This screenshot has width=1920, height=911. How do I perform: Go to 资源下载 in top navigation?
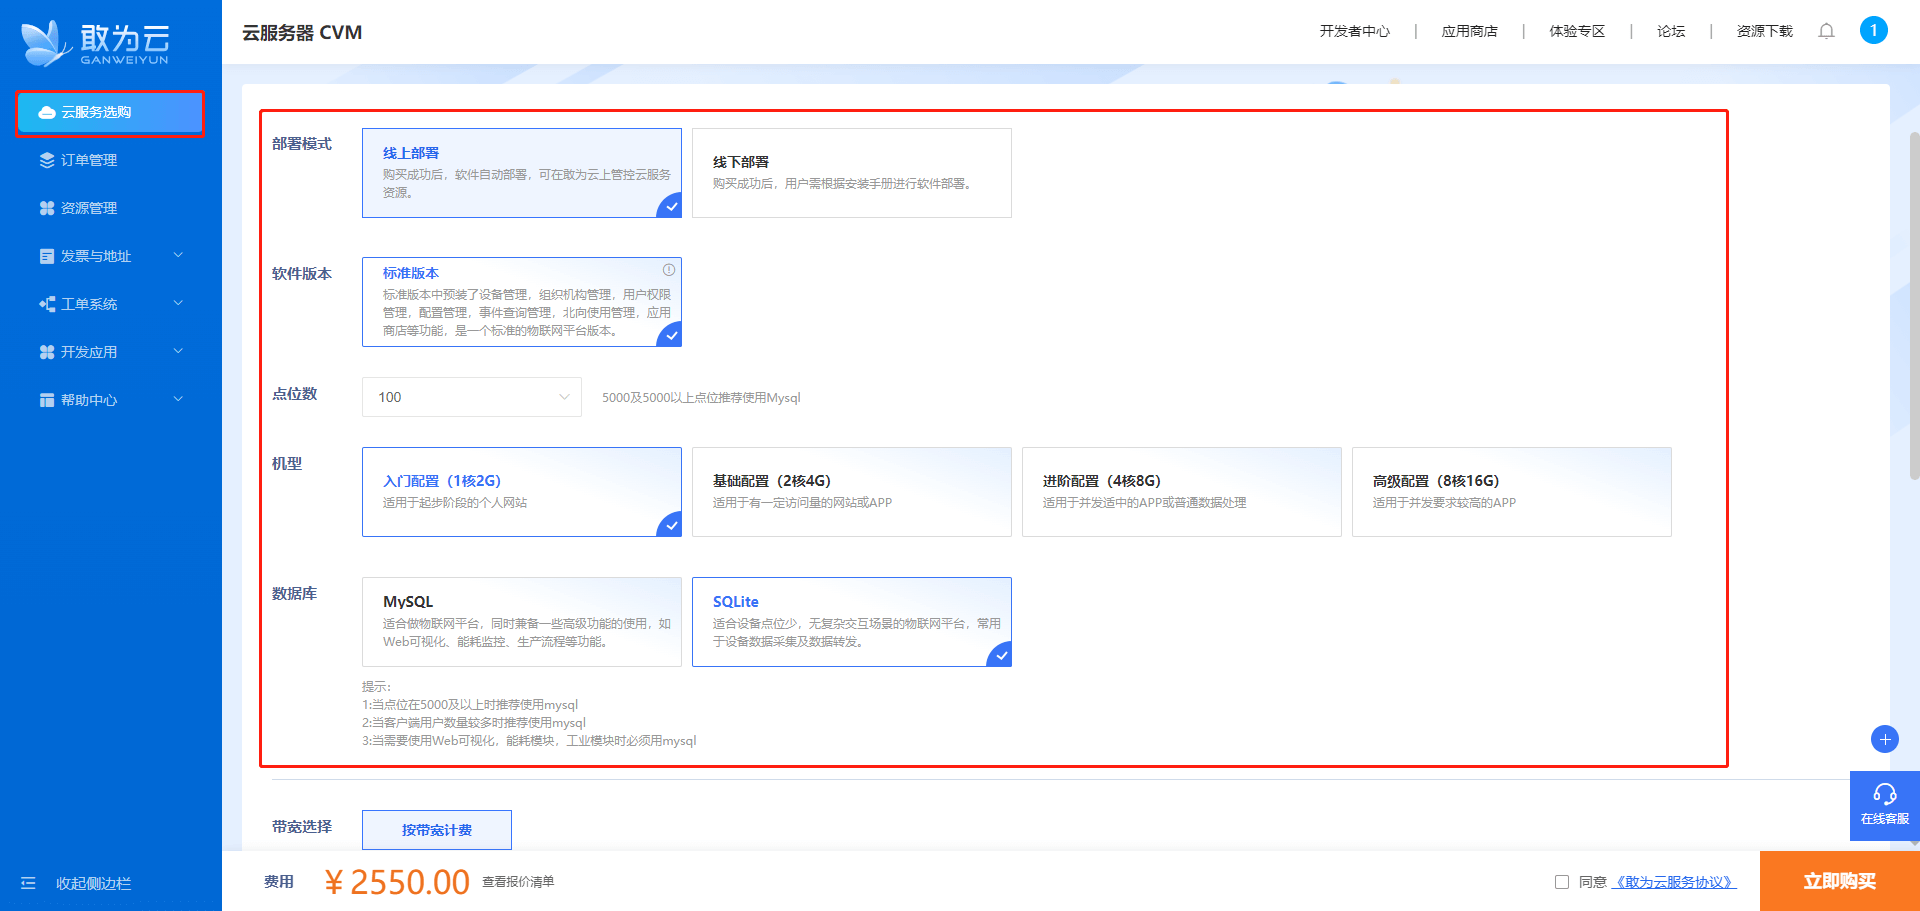coord(1765,31)
